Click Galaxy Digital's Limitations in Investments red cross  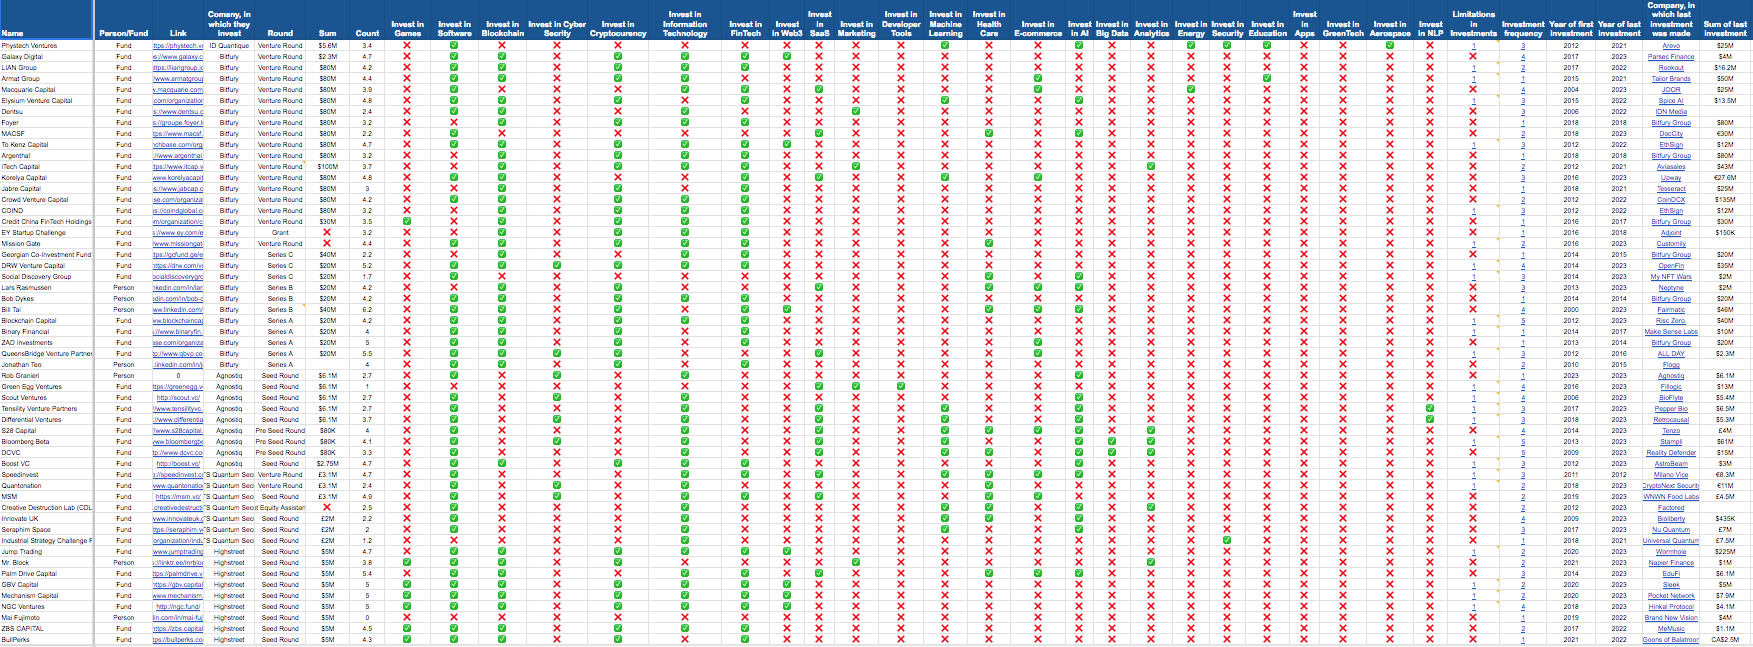point(1473,57)
